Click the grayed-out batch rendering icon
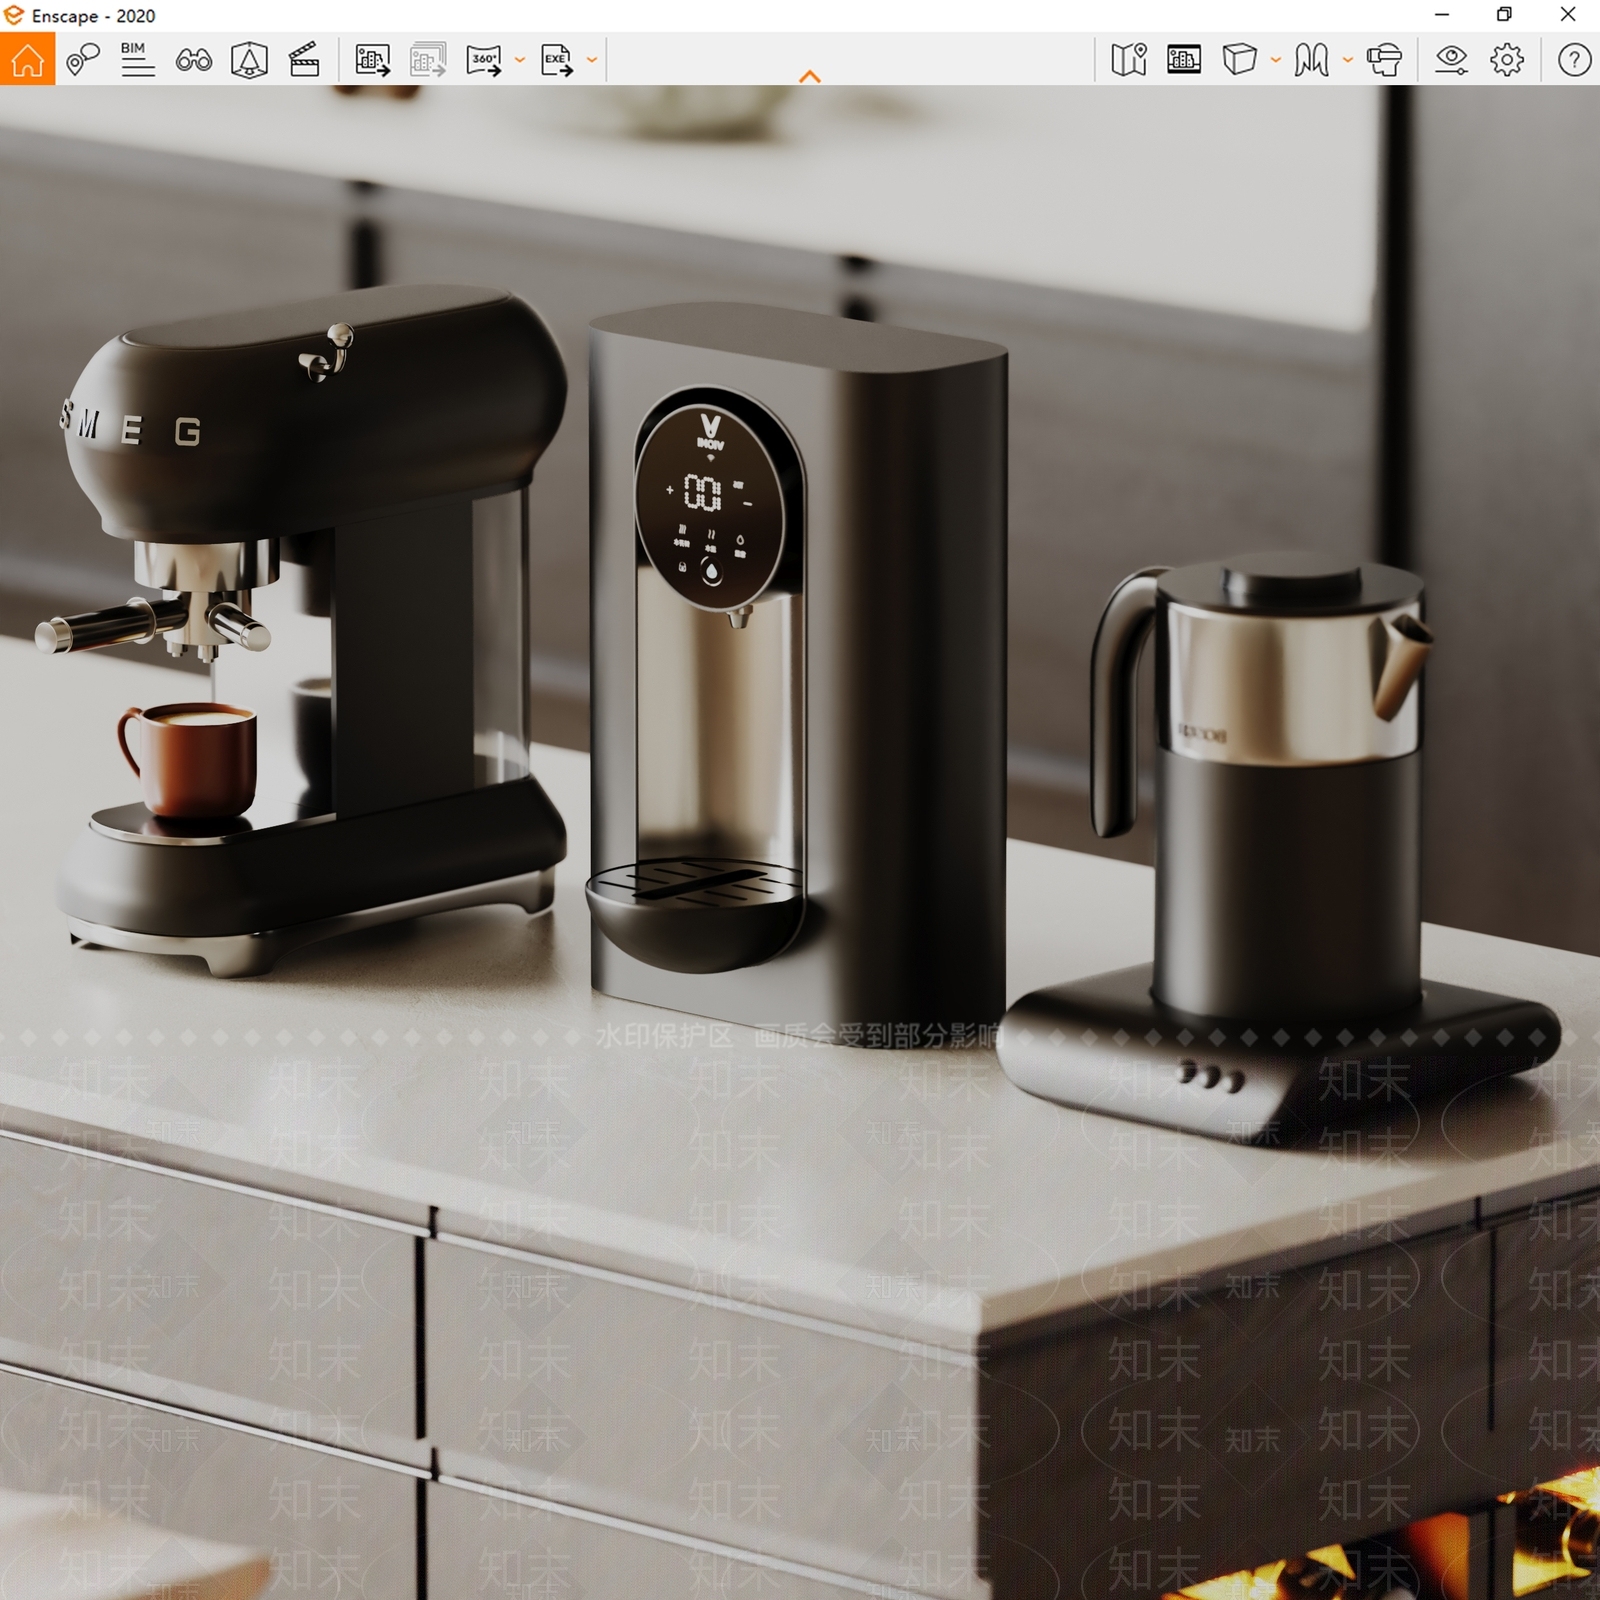The height and width of the screenshot is (1600, 1600). point(428,60)
